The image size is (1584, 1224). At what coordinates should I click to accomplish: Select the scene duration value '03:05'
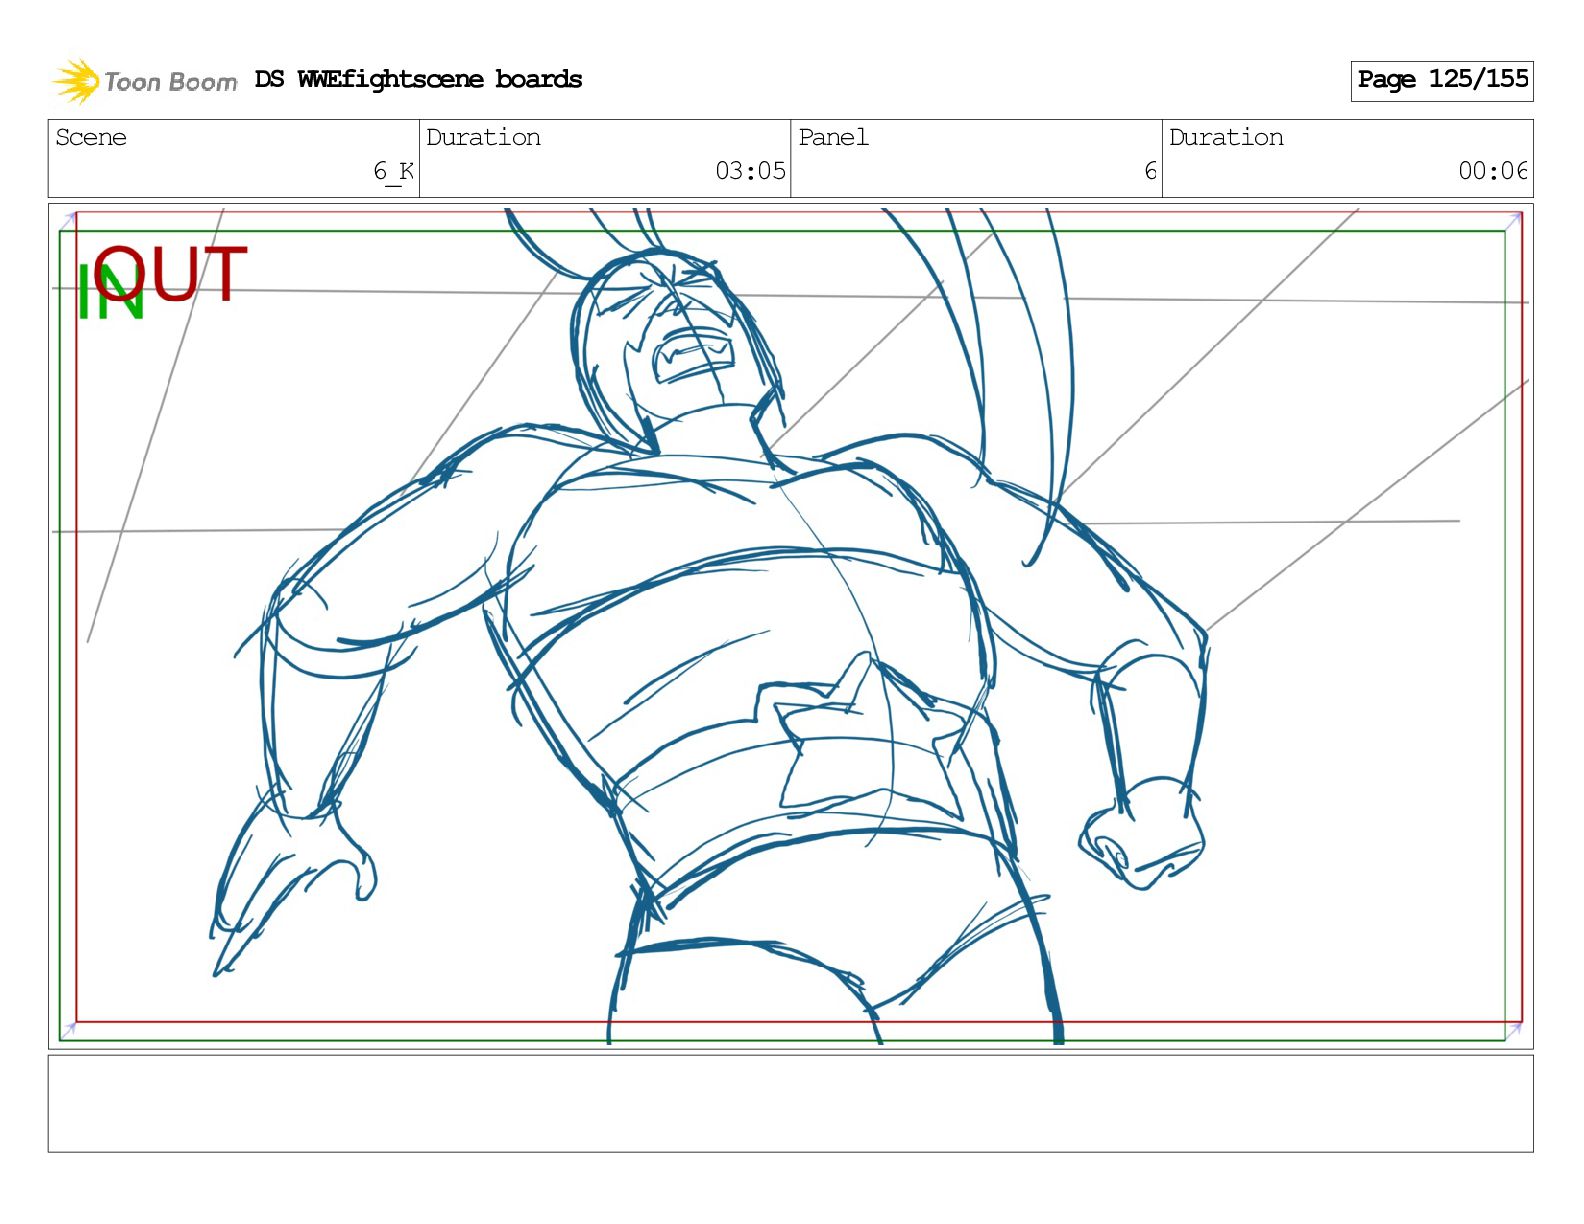750,171
